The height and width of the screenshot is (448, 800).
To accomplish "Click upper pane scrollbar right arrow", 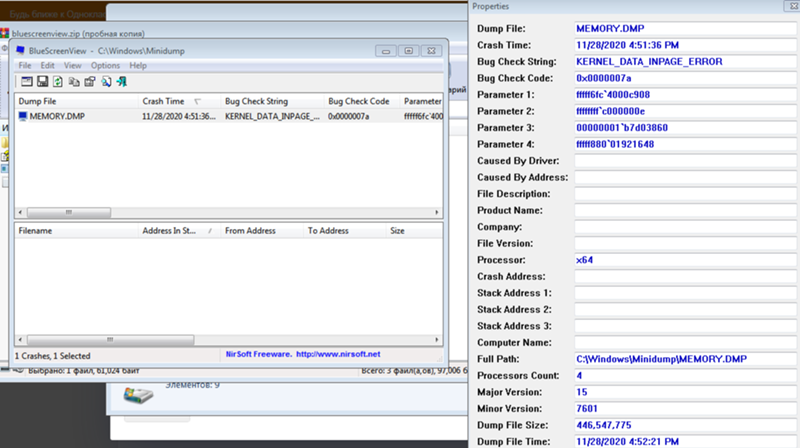I will (437, 212).
